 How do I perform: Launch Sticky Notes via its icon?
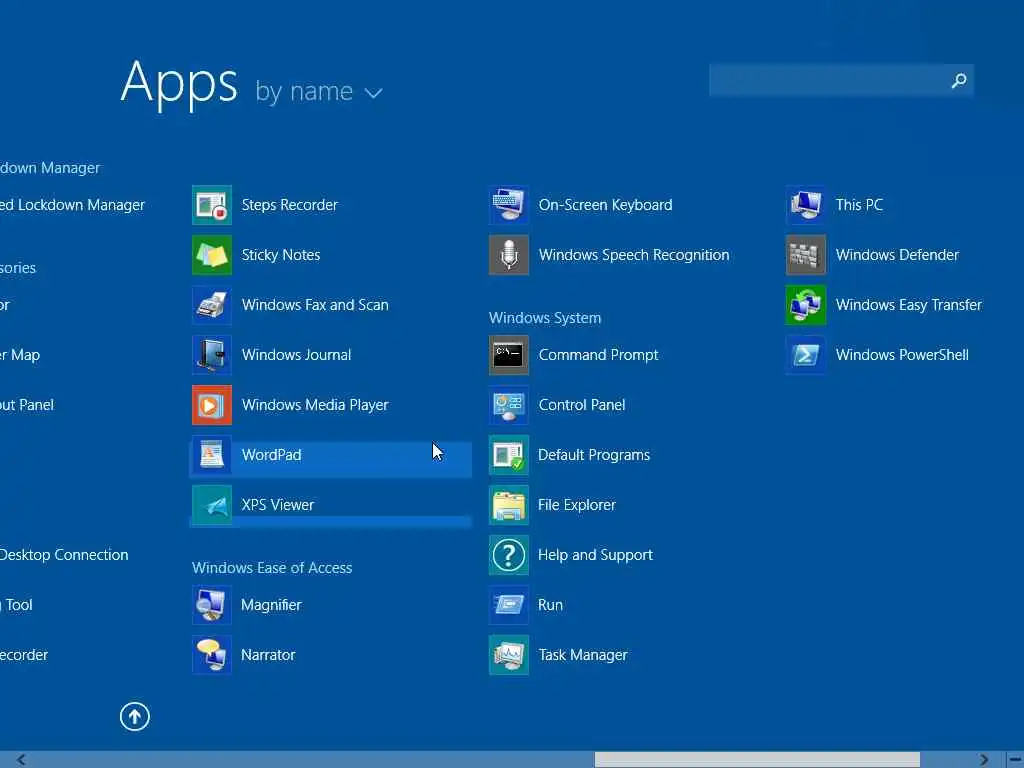(212, 255)
